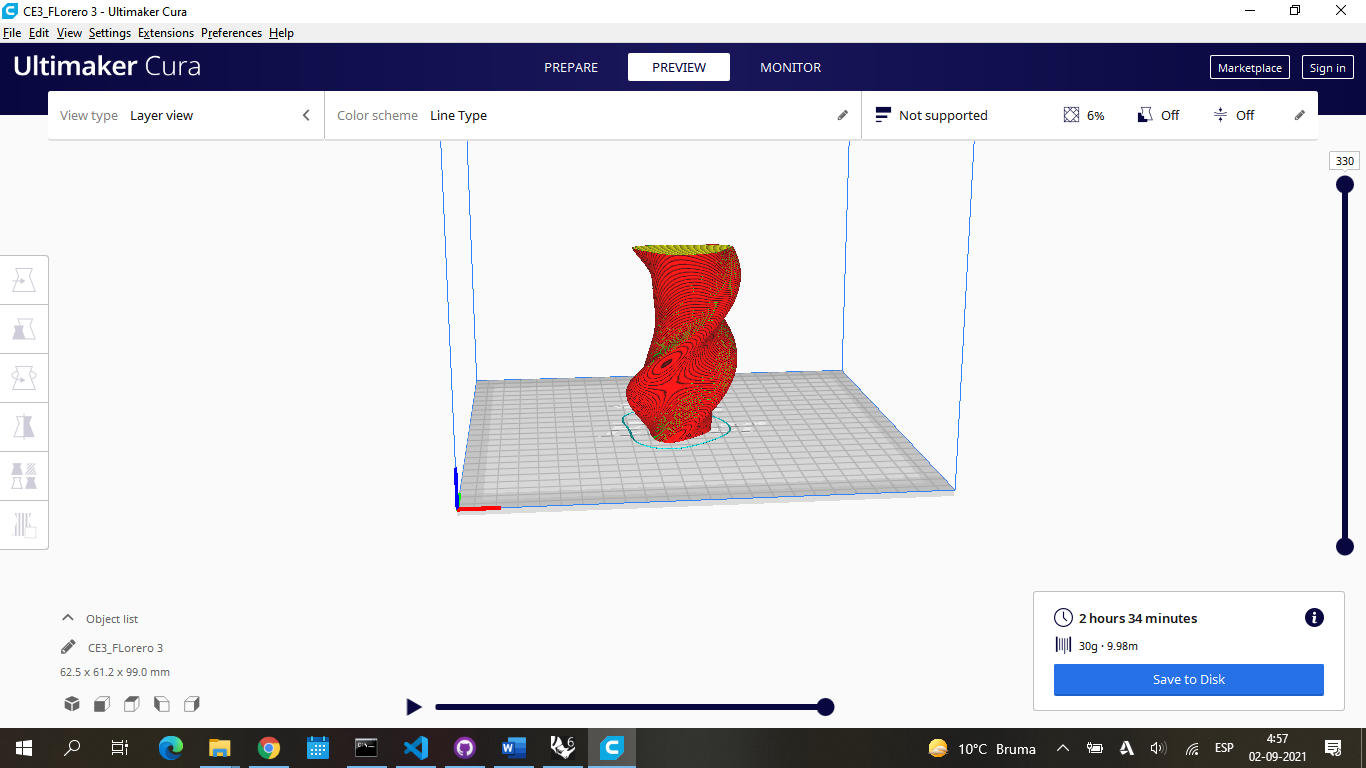This screenshot has height=768, width=1366.
Task: Switch to the PREPARE tab
Action: click(x=571, y=67)
